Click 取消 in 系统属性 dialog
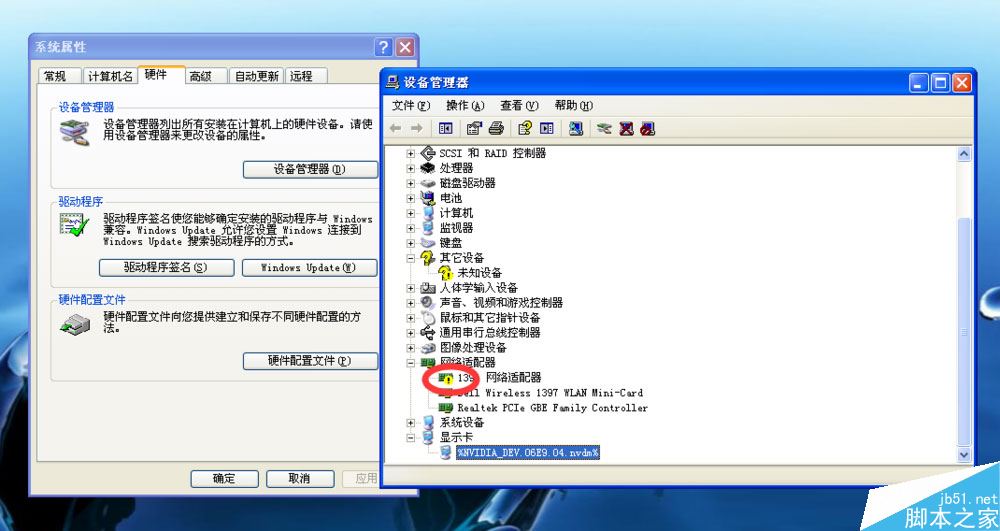Image resolution: width=1000 pixels, height=531 pixels. 300,479
